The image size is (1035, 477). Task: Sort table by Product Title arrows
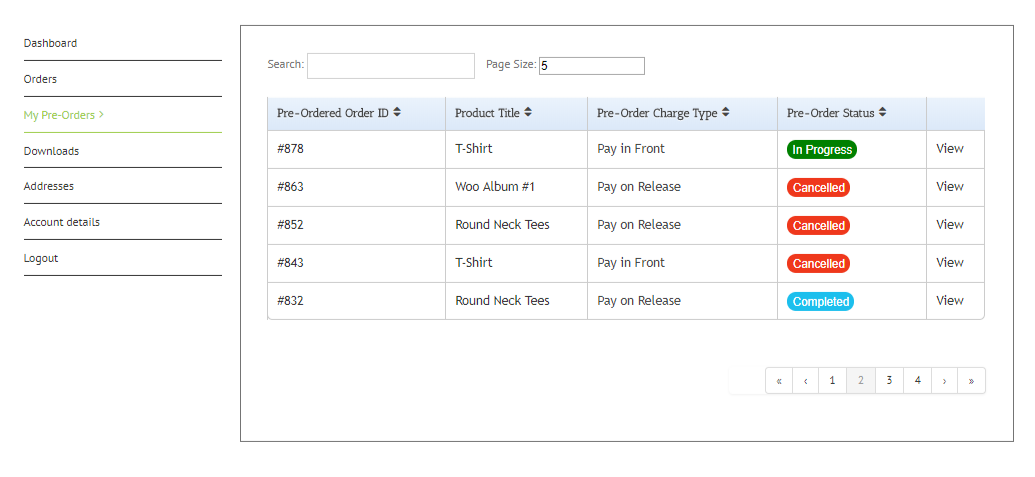[x=528, y=113]
